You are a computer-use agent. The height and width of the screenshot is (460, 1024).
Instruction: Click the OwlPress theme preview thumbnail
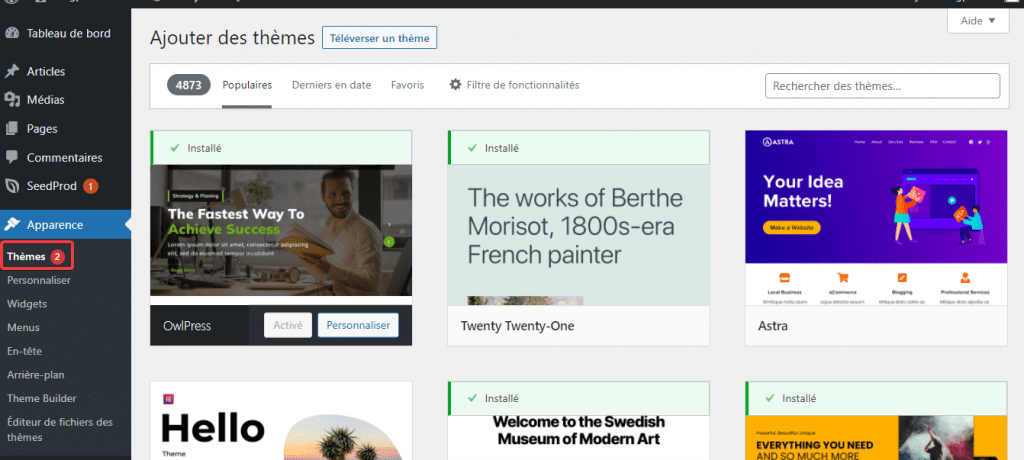point(281,230)
